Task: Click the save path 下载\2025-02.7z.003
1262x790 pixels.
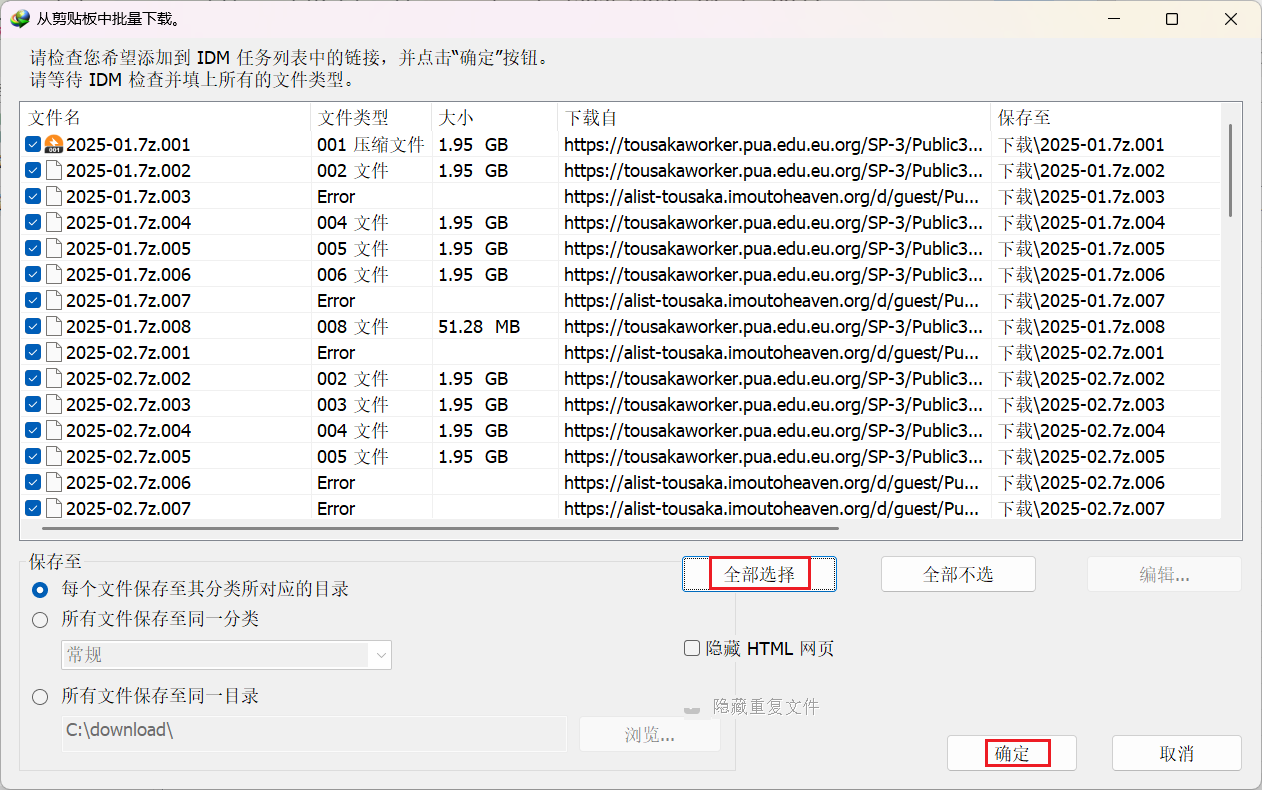Action: (1082, 405)
